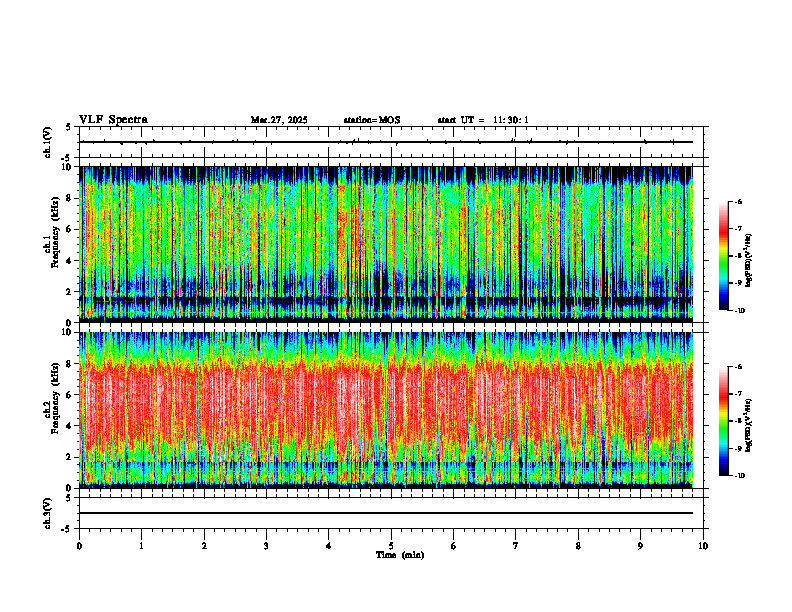
Task: Click time-axis tick label '3'
Action: click(x=266, y=546)
